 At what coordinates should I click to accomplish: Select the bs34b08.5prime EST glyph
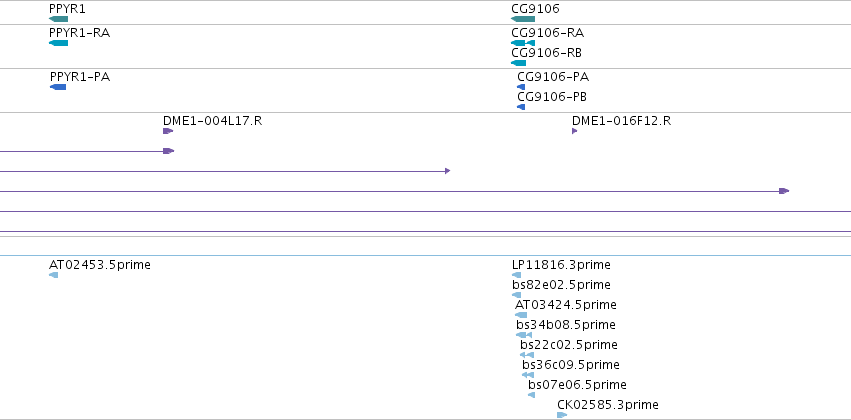(524, 335)
